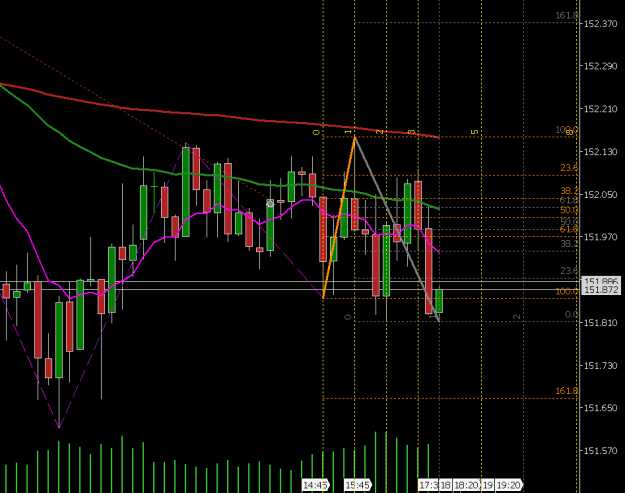Select the gray 0.0 Fibonacci level label
The image size is (625, 493).
pyautogui.click(x=572, y=314)
